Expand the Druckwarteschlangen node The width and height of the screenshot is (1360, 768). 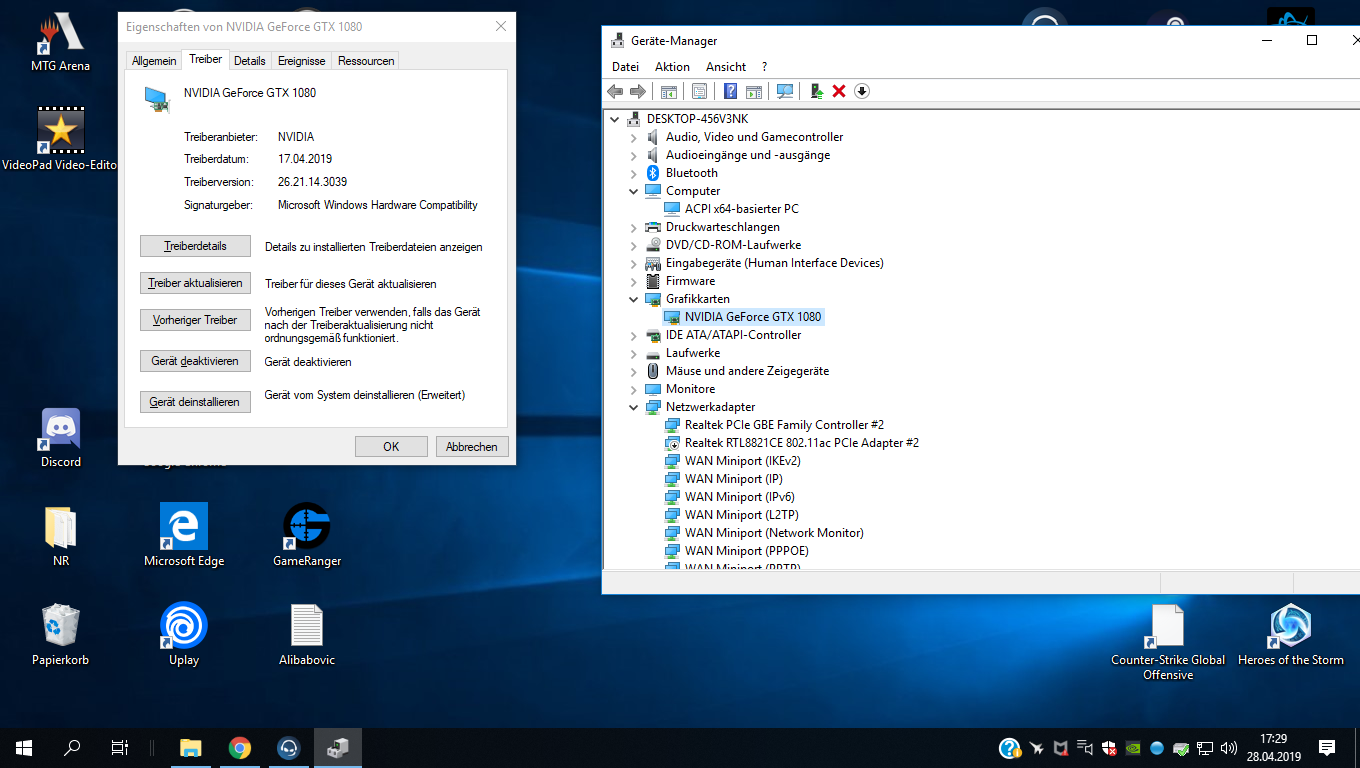pos(633,227)
